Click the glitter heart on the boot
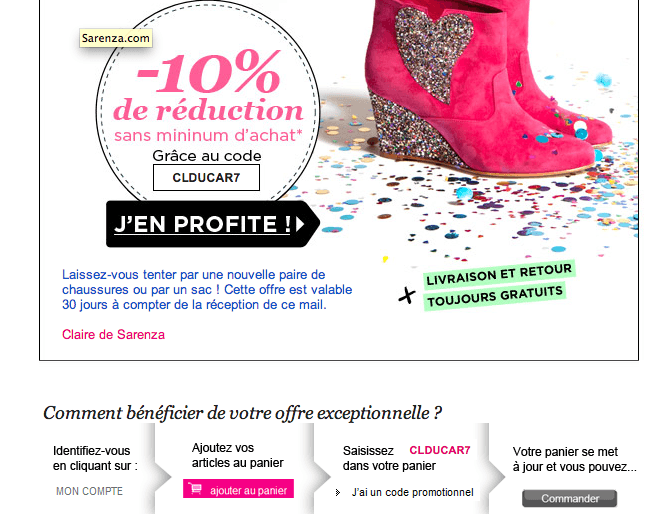Viewport: 647px width, 514px height. coord(433,52)
